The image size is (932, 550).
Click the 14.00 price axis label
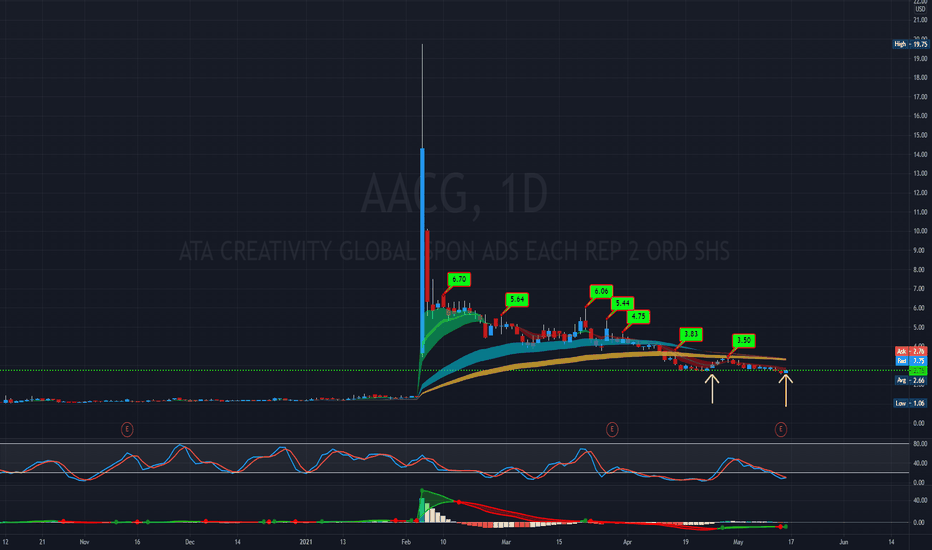tap(920, 155)
